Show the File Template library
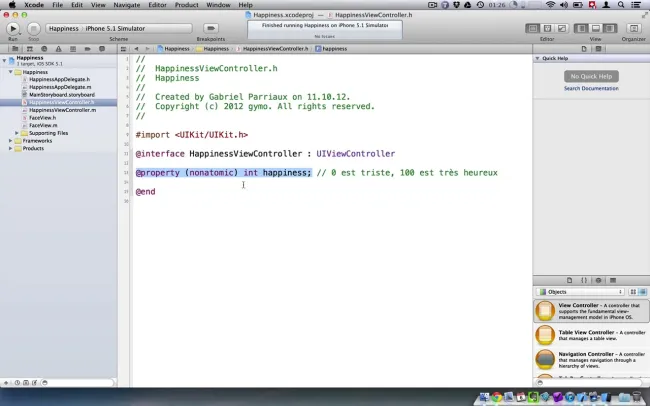 click(570, 280)
